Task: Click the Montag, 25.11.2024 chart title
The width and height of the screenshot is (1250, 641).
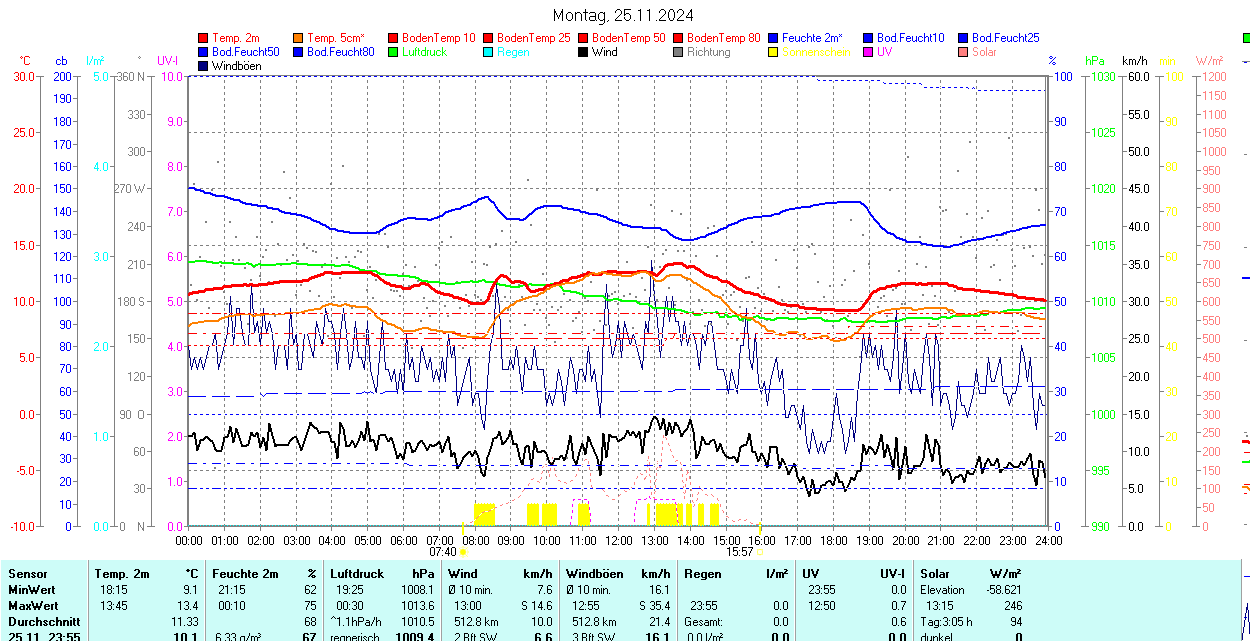Action: (623, 15)
